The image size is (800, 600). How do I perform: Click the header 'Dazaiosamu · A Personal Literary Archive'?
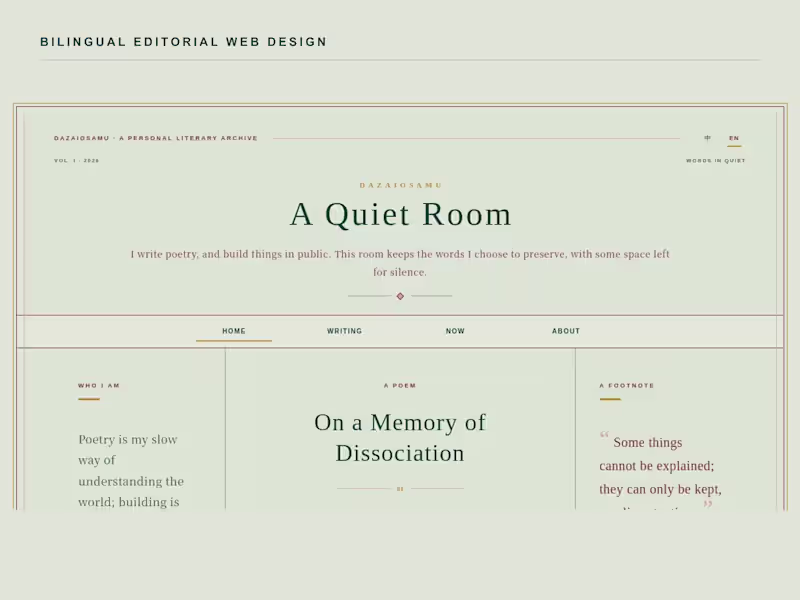[156, 138]
